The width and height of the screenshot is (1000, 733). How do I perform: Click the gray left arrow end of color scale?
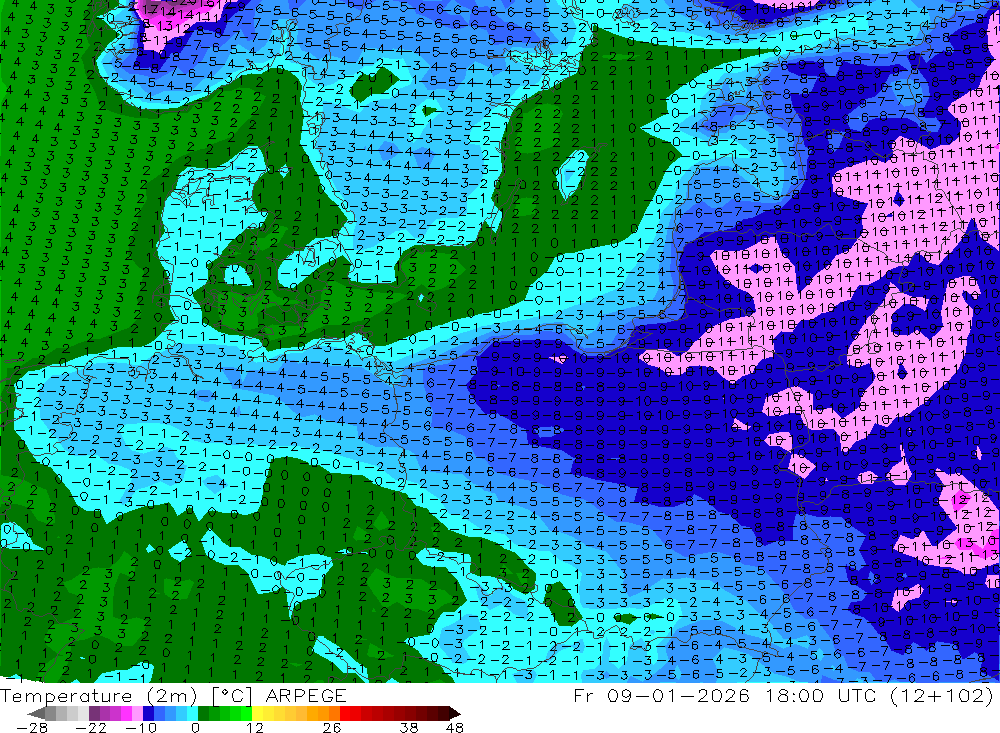(36, 713)
